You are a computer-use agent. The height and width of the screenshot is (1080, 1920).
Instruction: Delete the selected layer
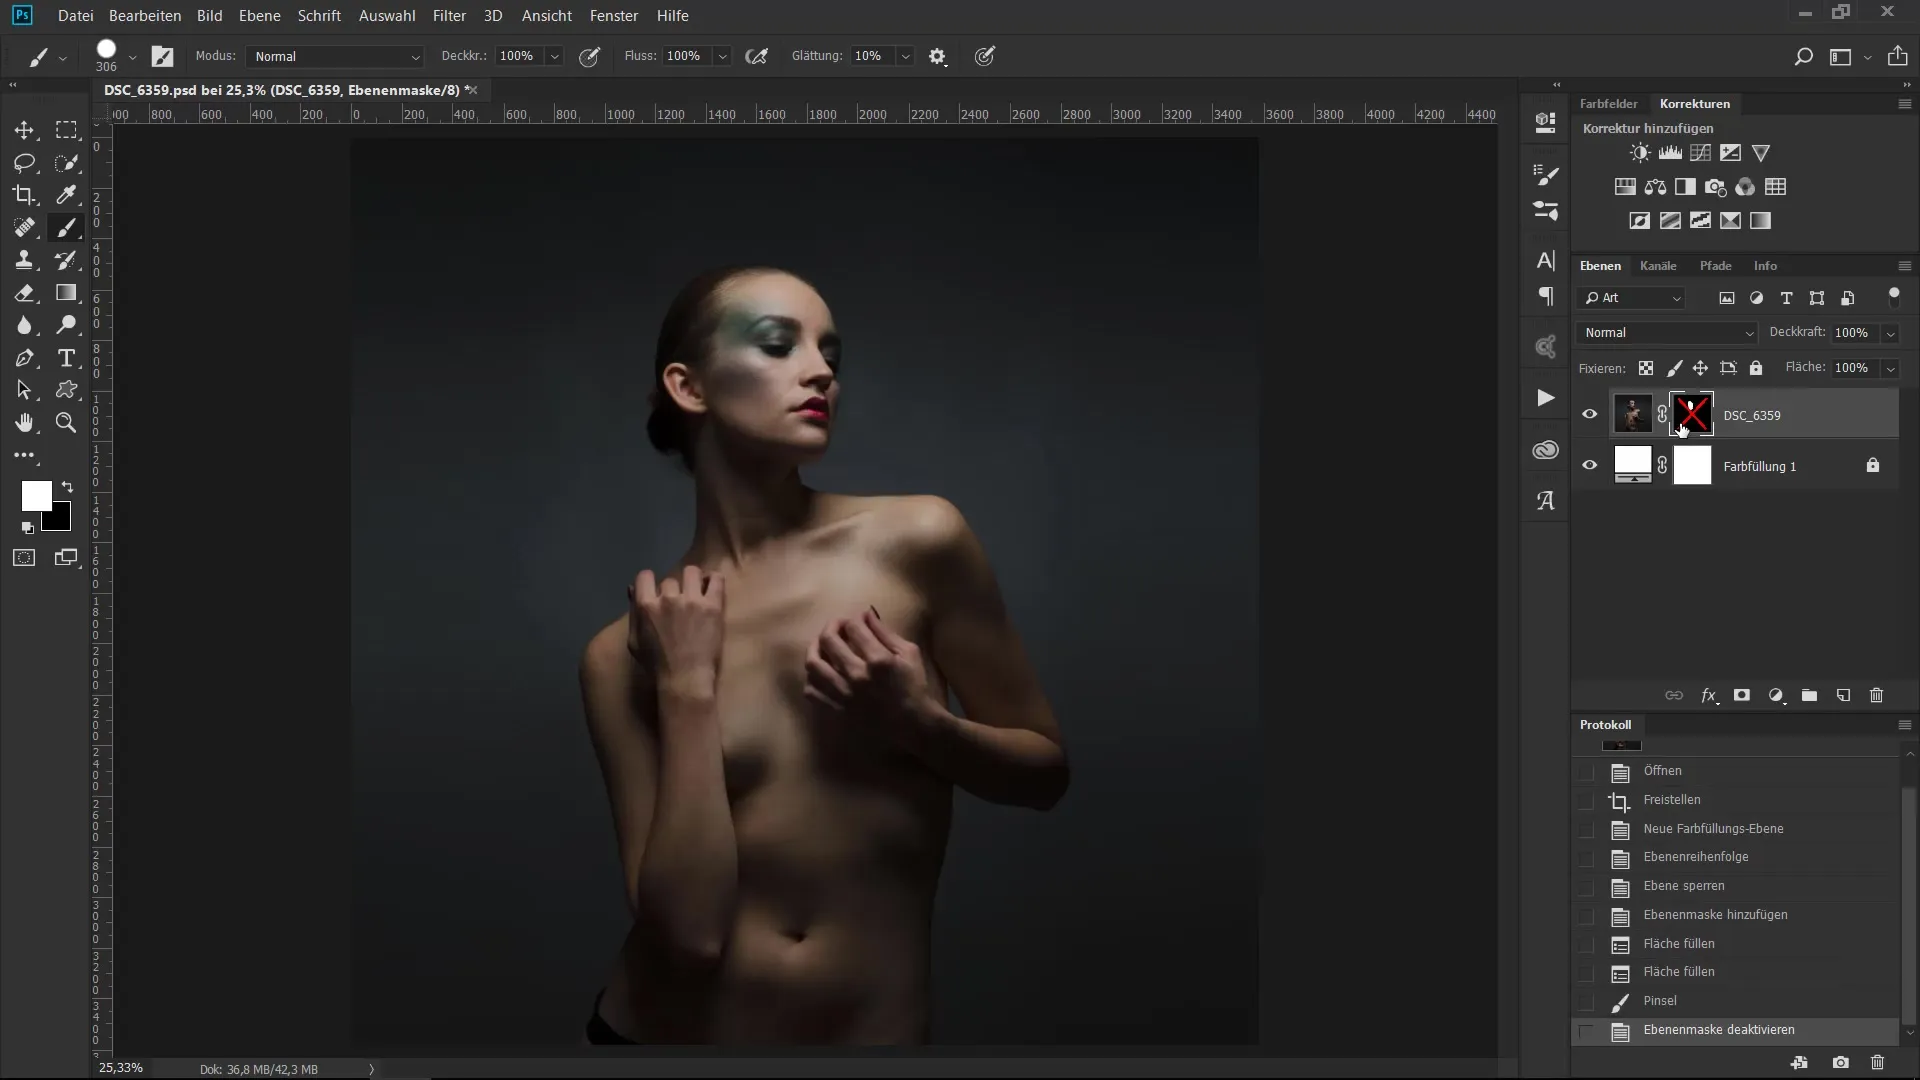[1877, 696]
